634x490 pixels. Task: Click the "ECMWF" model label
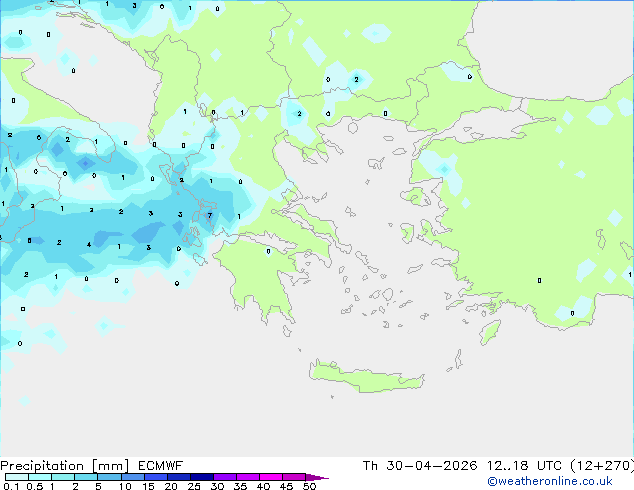(161, 466)
